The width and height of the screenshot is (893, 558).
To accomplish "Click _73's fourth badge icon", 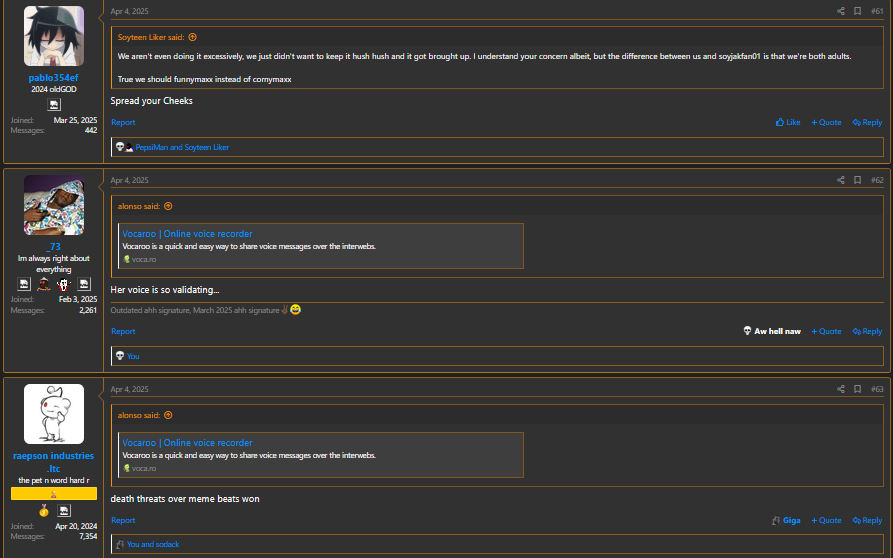I will [x=84, y=284].
